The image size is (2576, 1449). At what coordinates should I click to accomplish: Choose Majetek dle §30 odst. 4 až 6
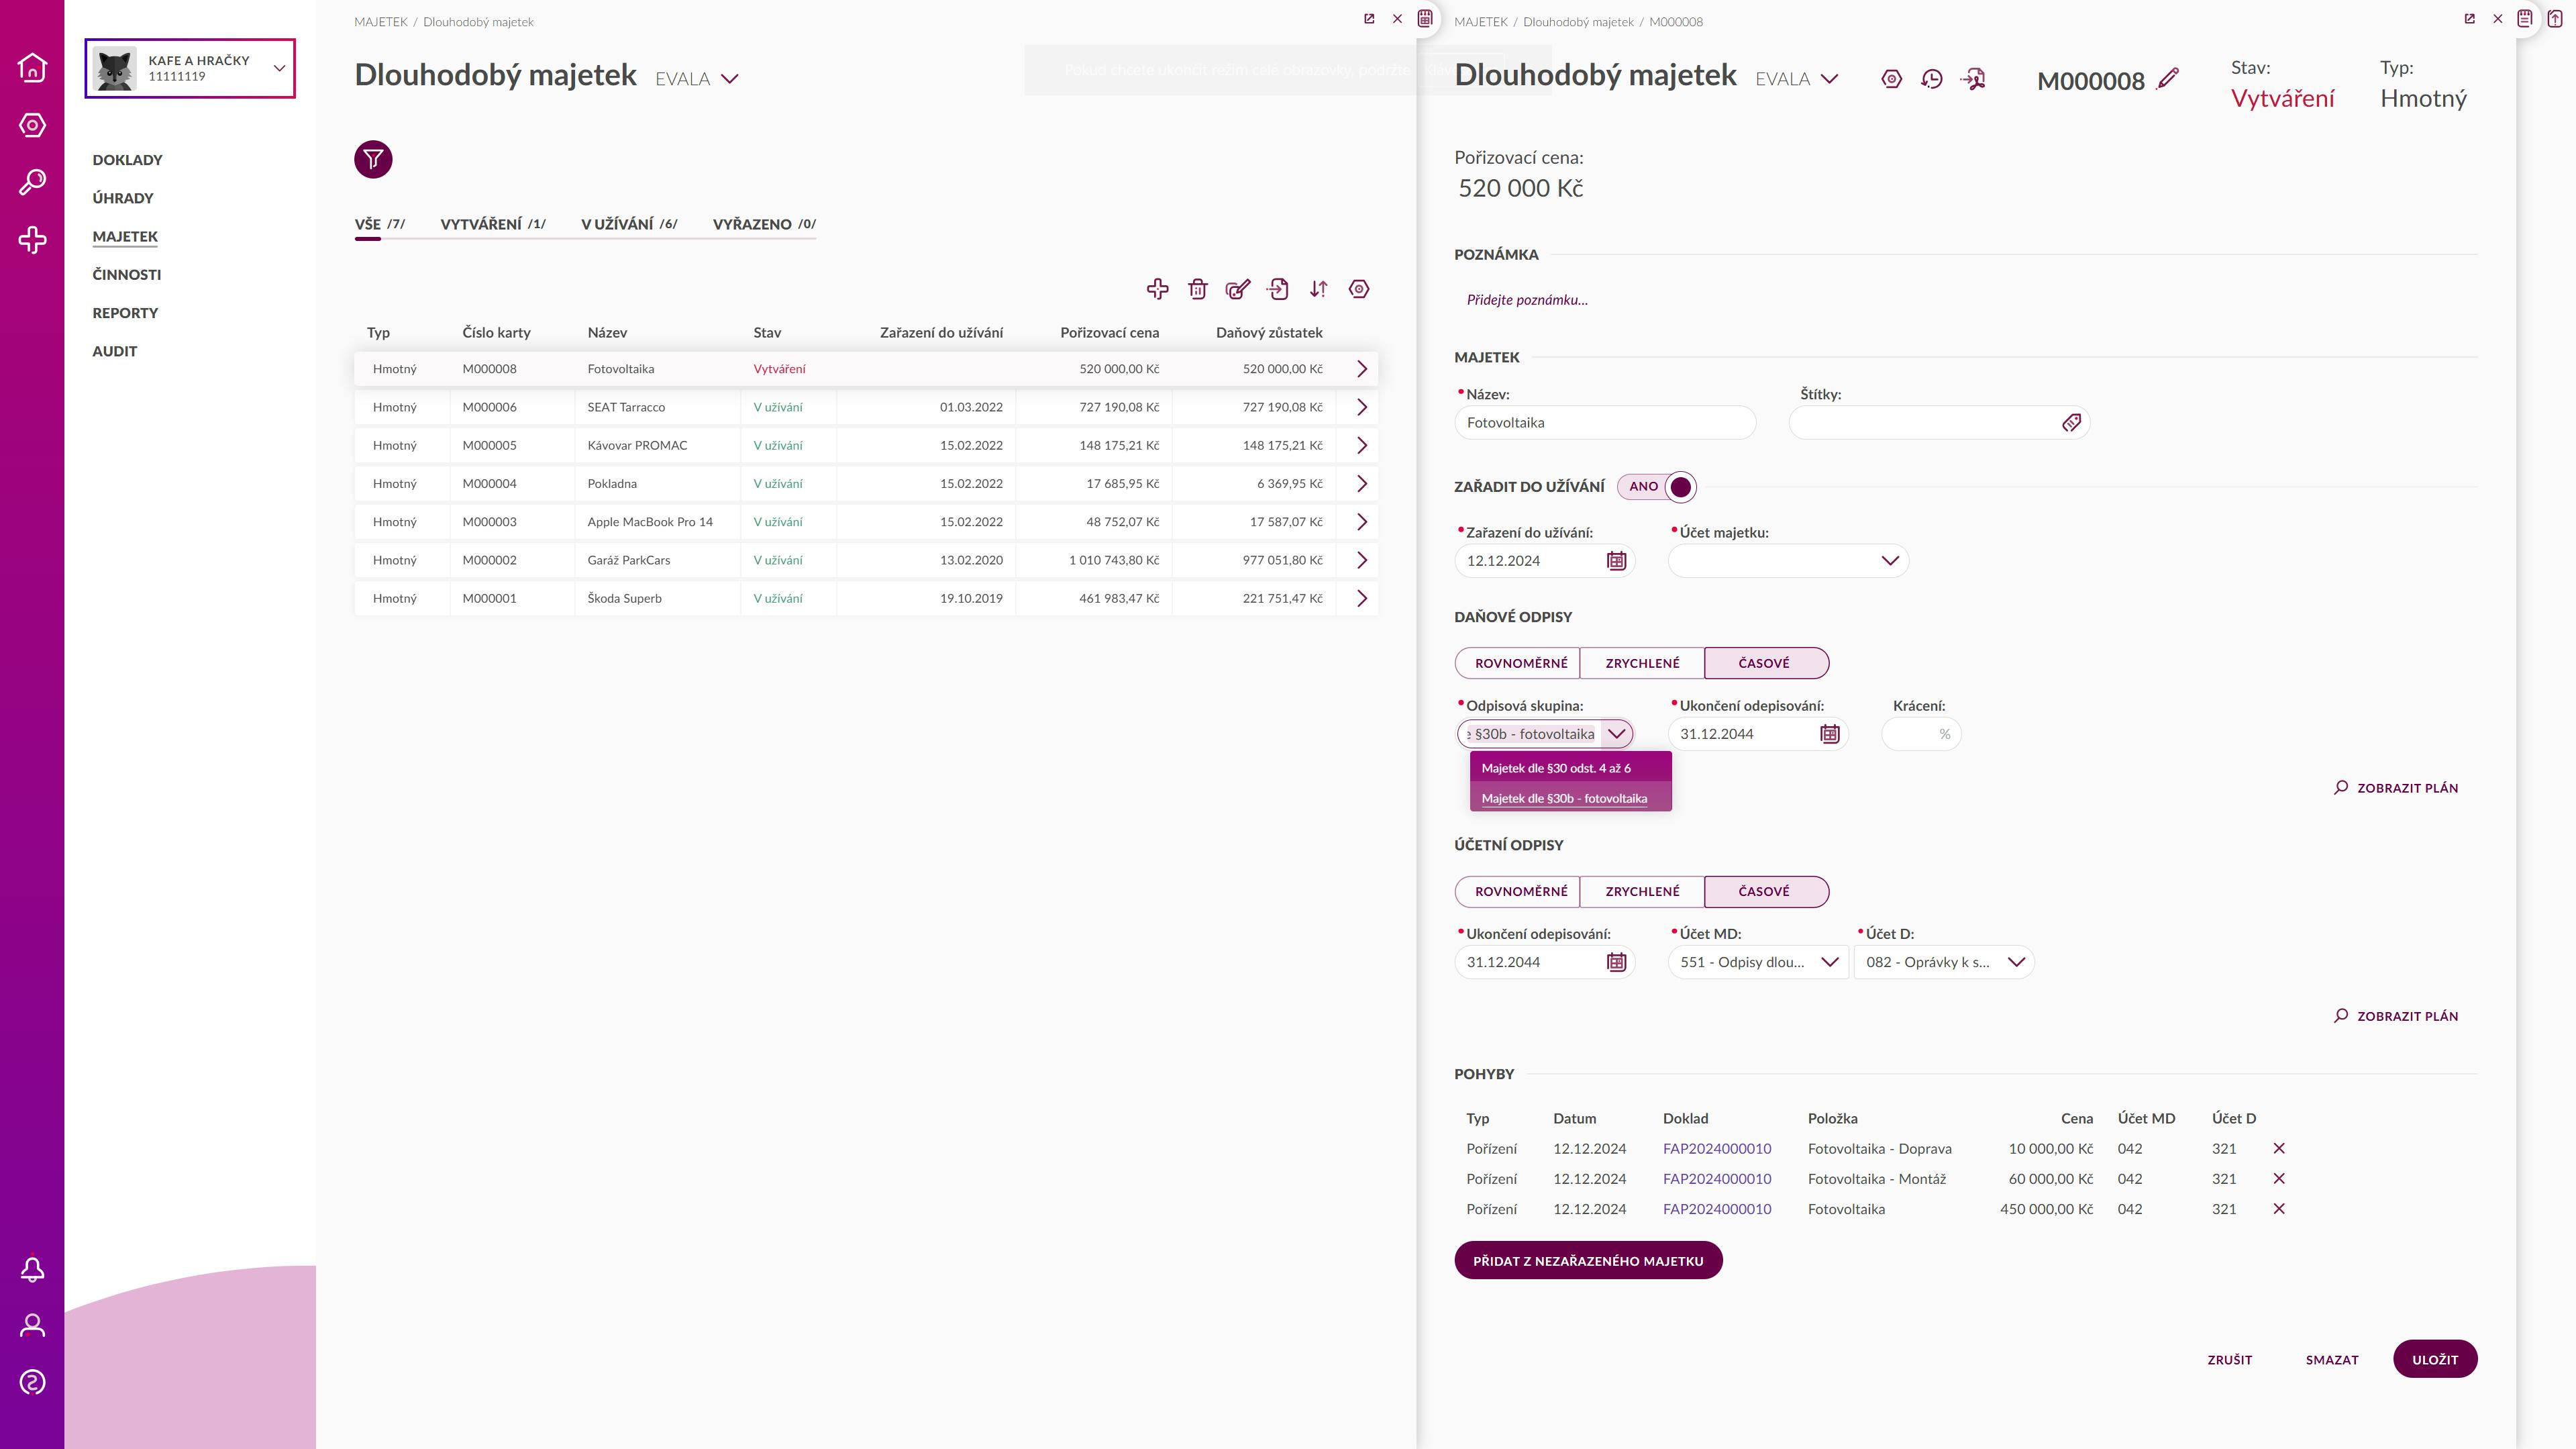[x=1570, y=768]
